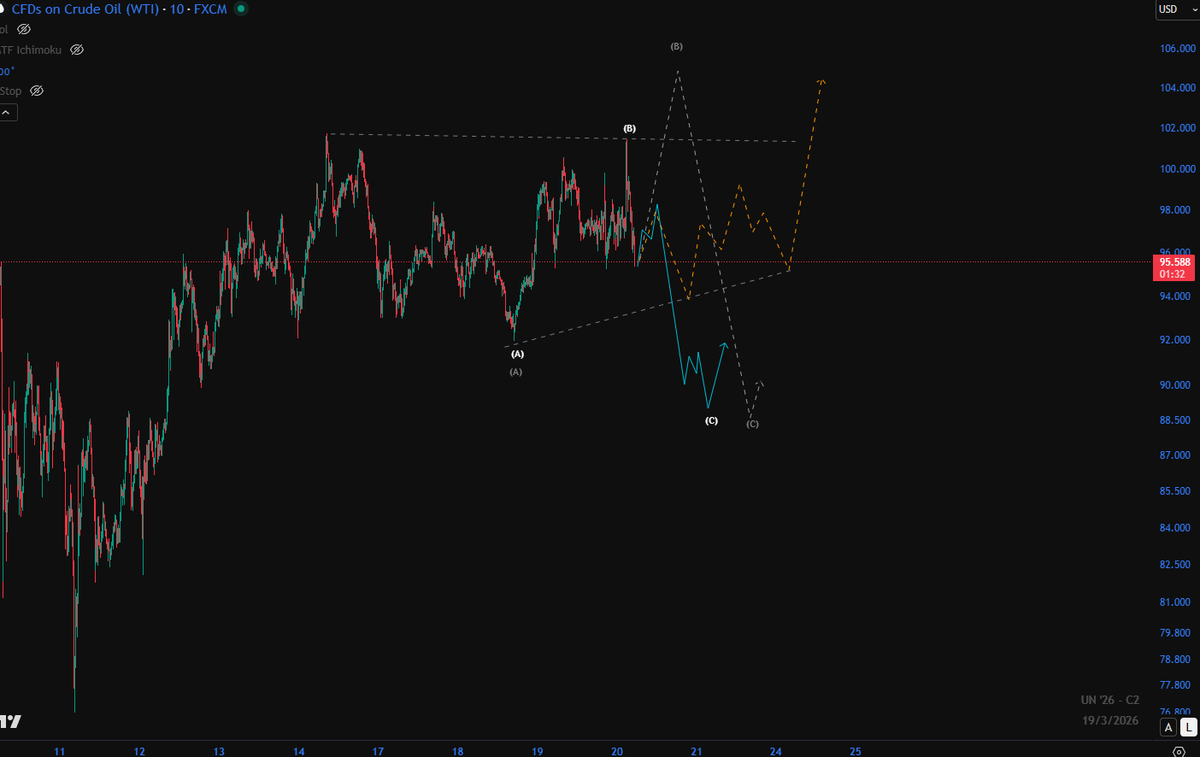Click the 98.000 price axis label
The height and width of the screenshot is (757, 1200).
pos(1177,211)
